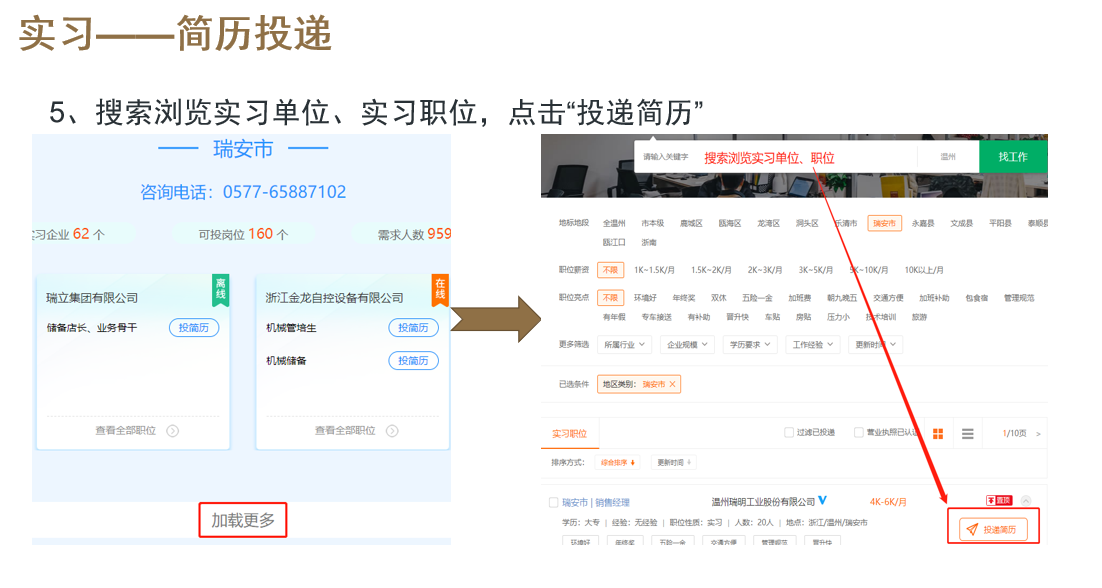Click the 温州 city selector in search bar
The image size is (1102, 588).
pyautogui.click(x=948, y=157)
